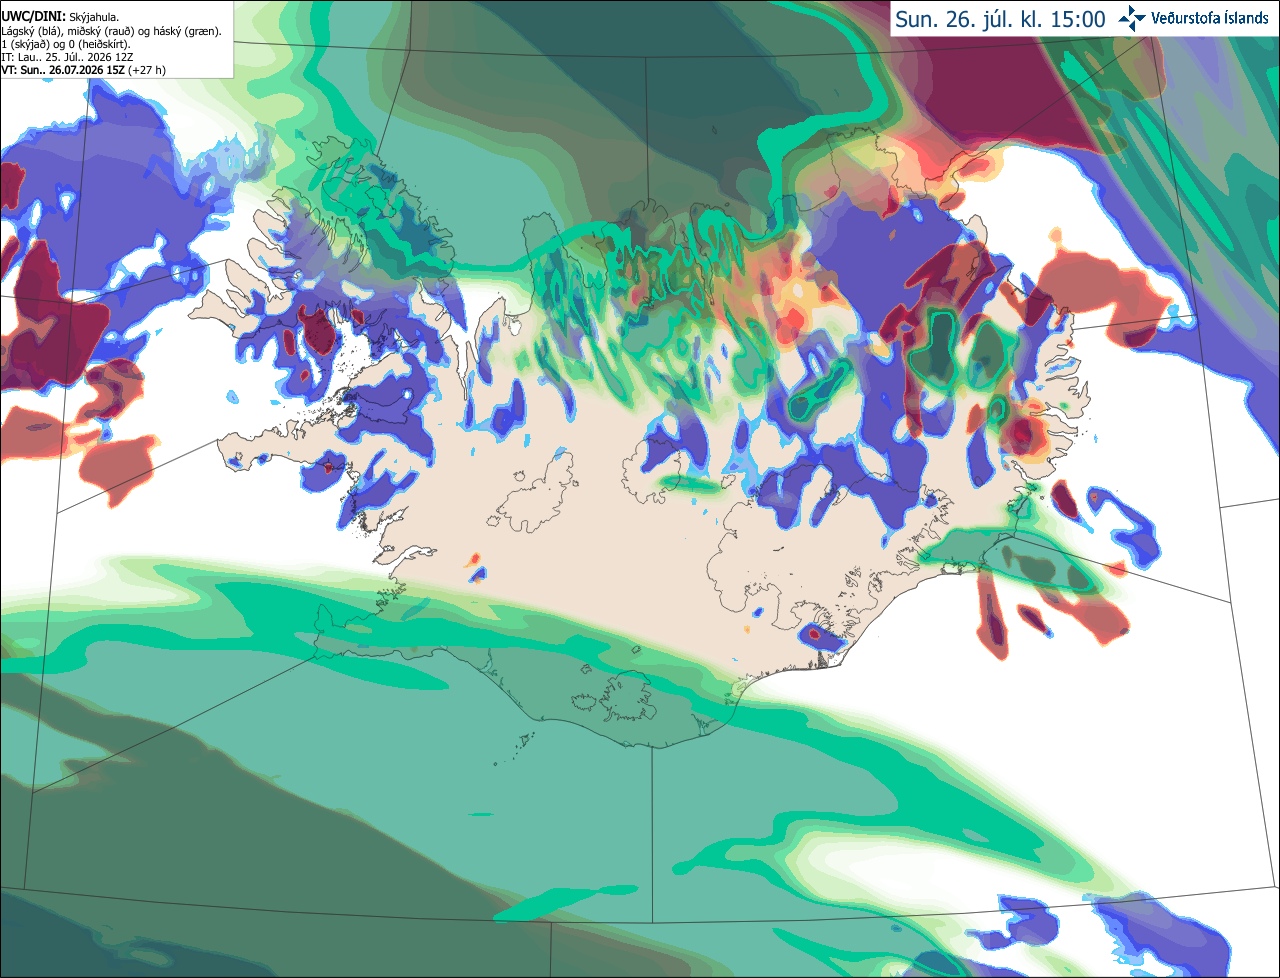The image size is (1280, 978).
Task: Select the Sun. 26. júl. kl. 15:00 timestamp
Action: (x=1000, y=19)
